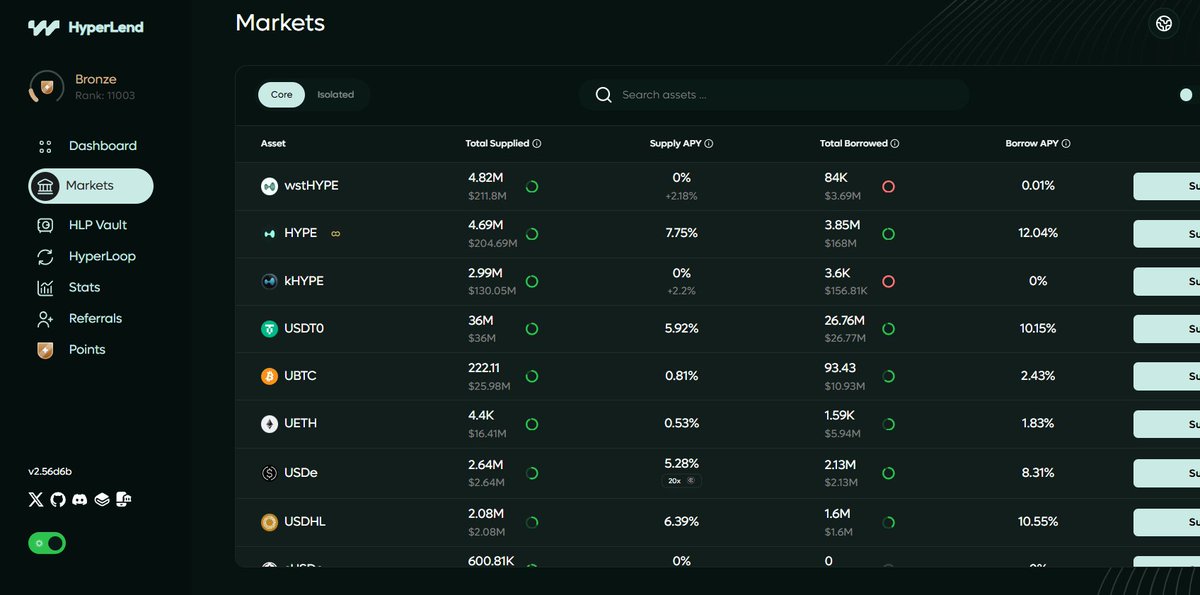Click the Borrow APY column header
Screen dimensions: 1200x595
1032,144
